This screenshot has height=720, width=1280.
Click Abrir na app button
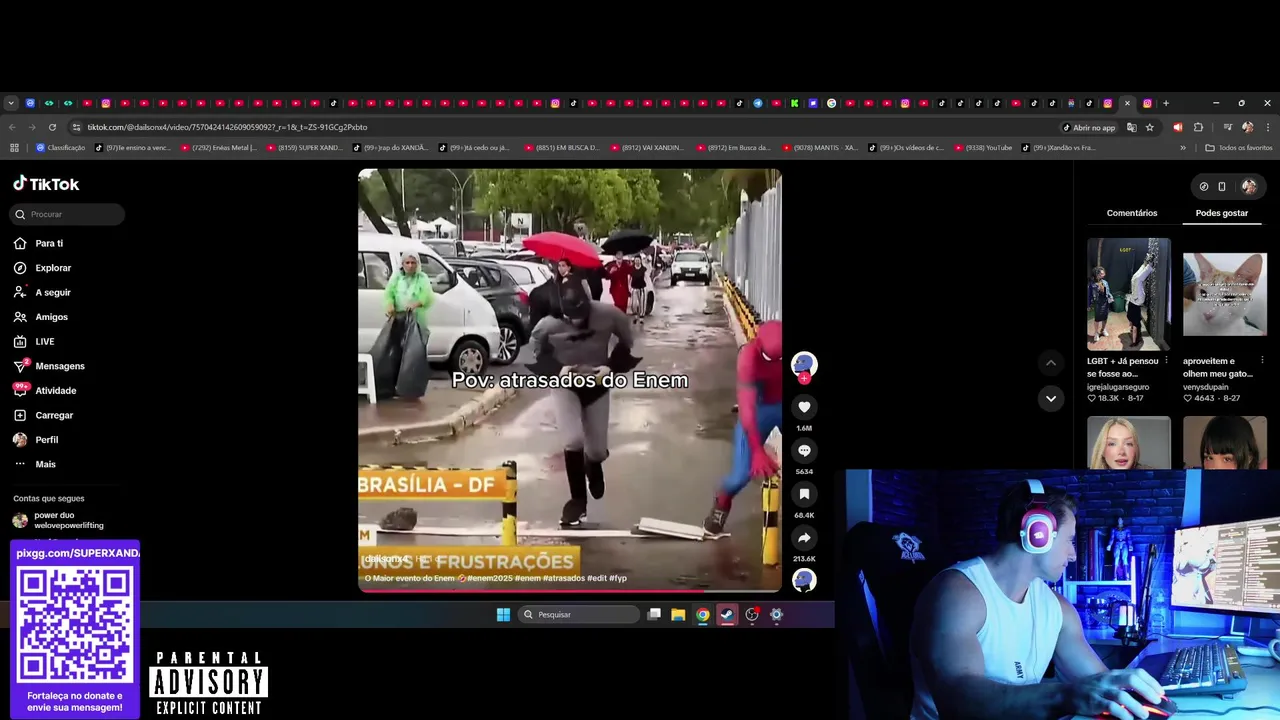click(x=1089, y=127)
